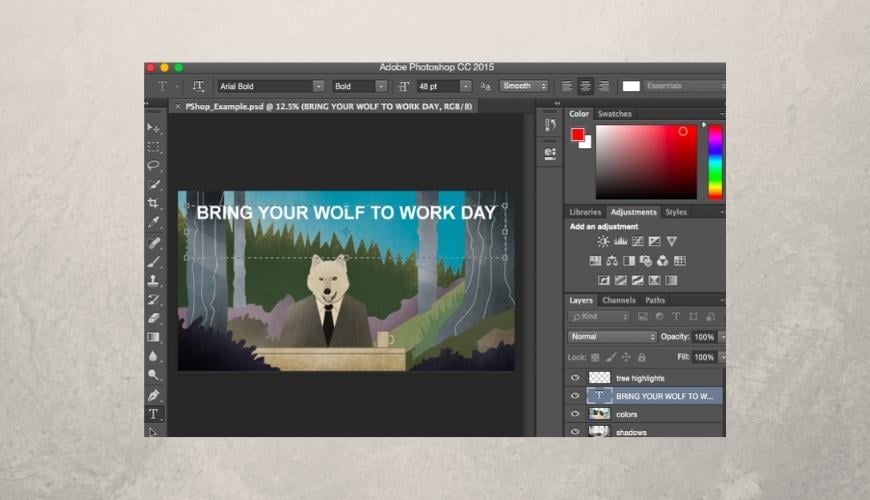870x500 pixels.
Task: Add an Invert adjustment
Action: pyautogui.click(x=604, y=280)
